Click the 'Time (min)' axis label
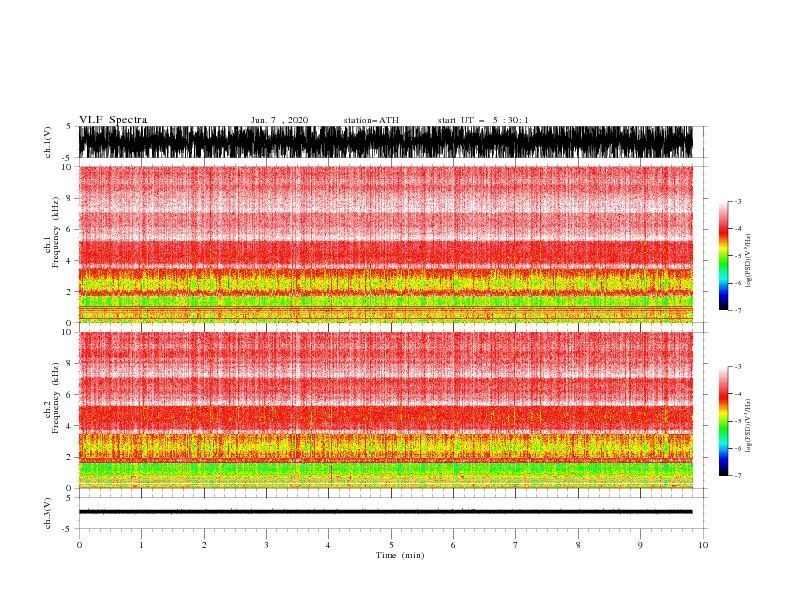This screenshot has height=612, width=792. (400, 555)
